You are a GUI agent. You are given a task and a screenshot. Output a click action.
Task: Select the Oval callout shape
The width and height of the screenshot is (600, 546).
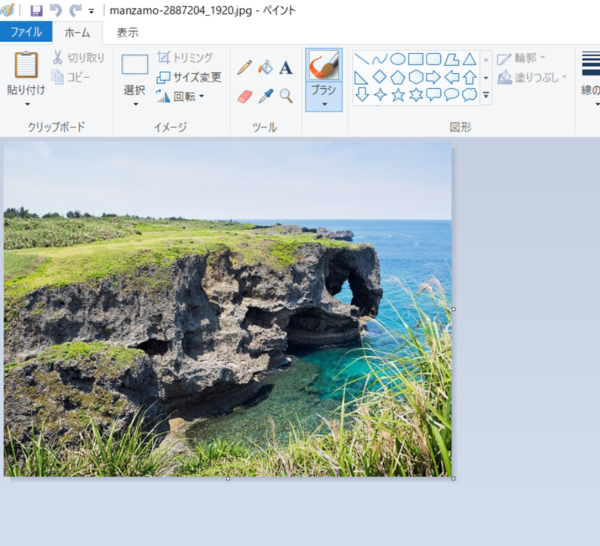coord(452,95)
